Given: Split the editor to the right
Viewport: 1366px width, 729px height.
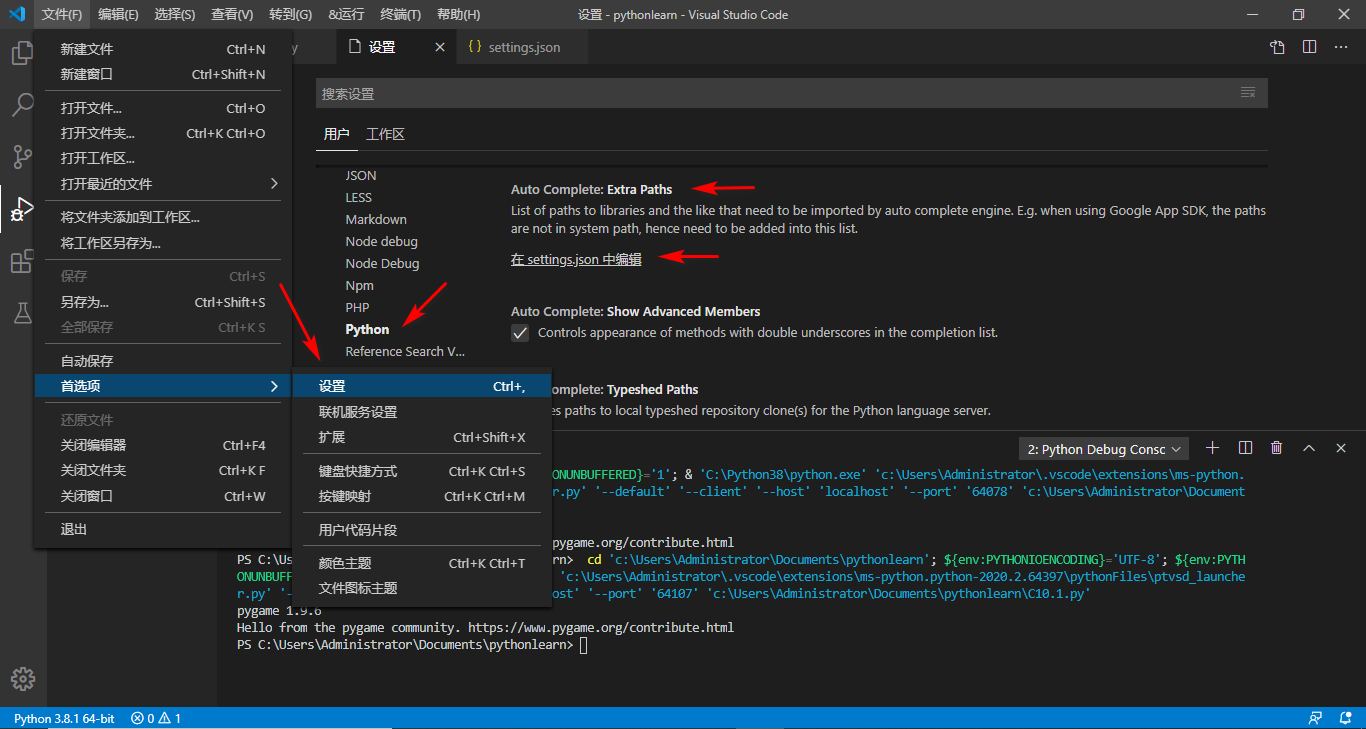Looking at the screenshot, I should pyautogui.click(x=1309, y=47).
